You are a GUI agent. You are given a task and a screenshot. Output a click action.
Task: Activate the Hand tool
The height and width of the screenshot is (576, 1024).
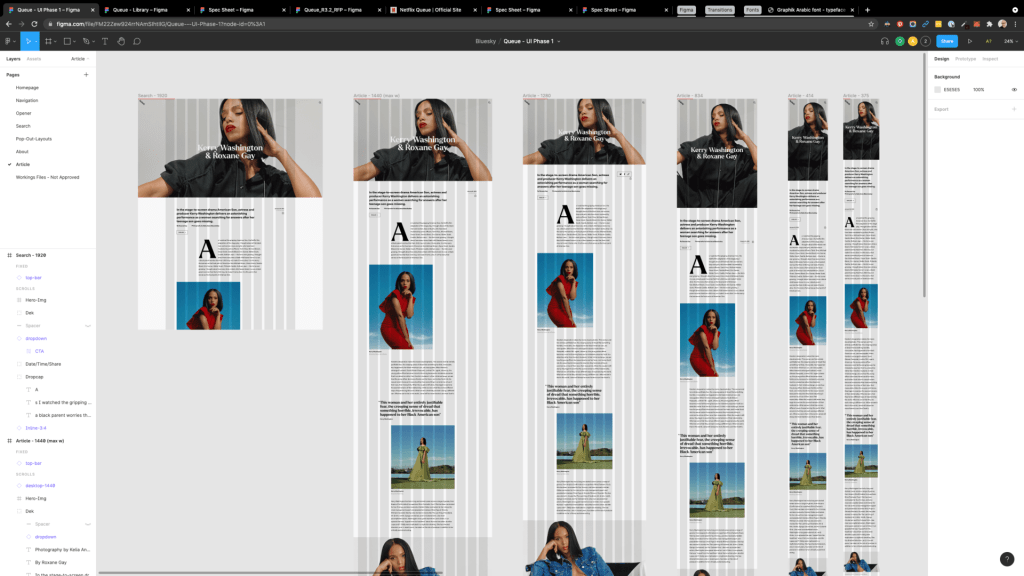click(x=121, y=41)
